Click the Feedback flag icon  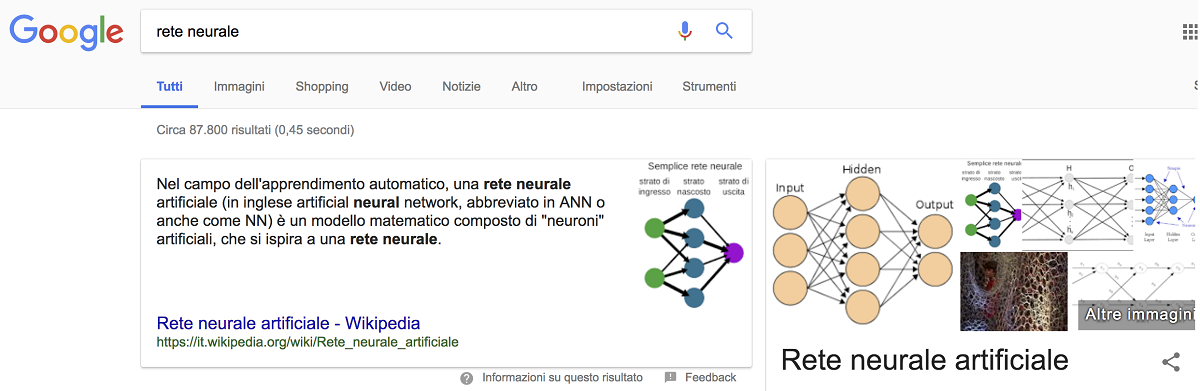click(670, 378)
